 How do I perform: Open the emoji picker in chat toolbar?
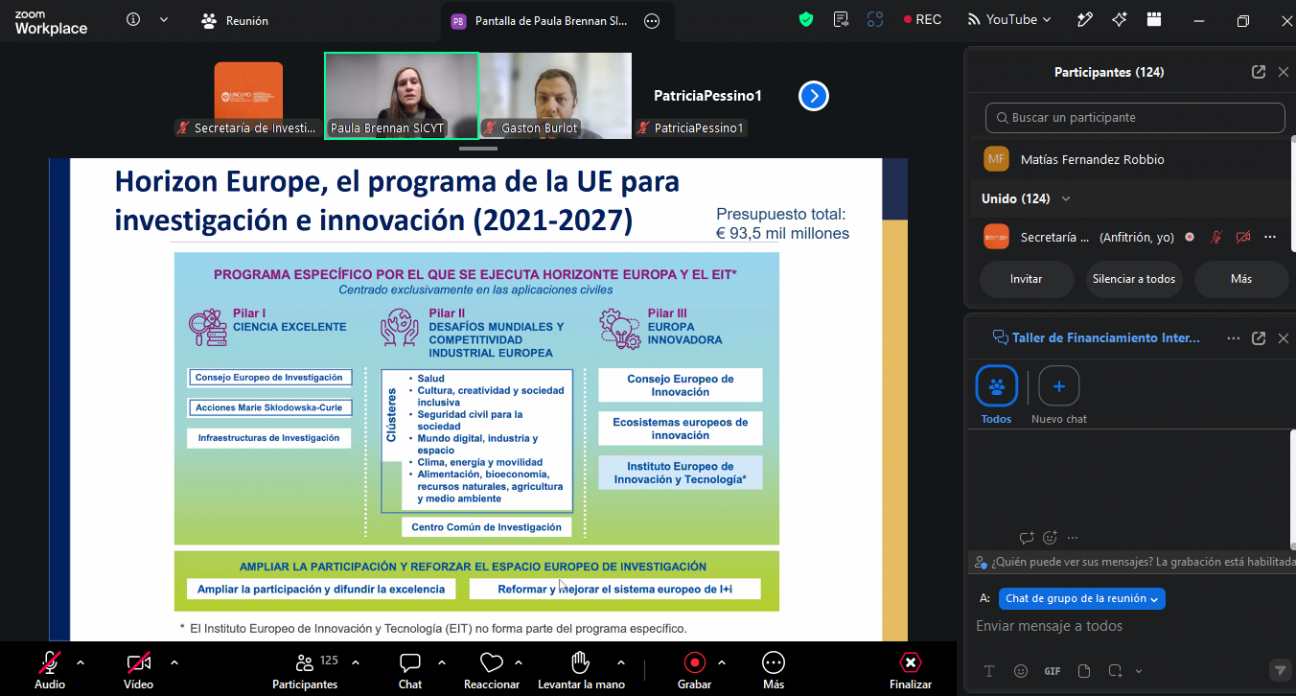(1020, 671)
